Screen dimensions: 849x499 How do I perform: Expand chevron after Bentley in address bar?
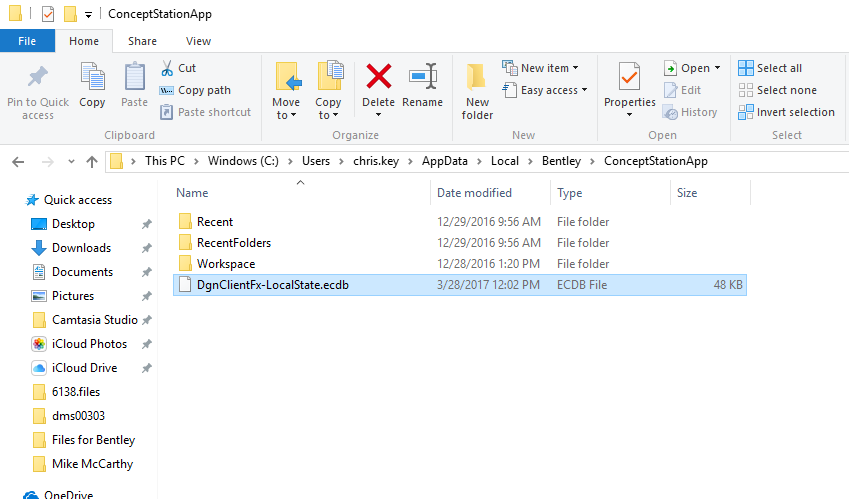click(x=592, y=161)
